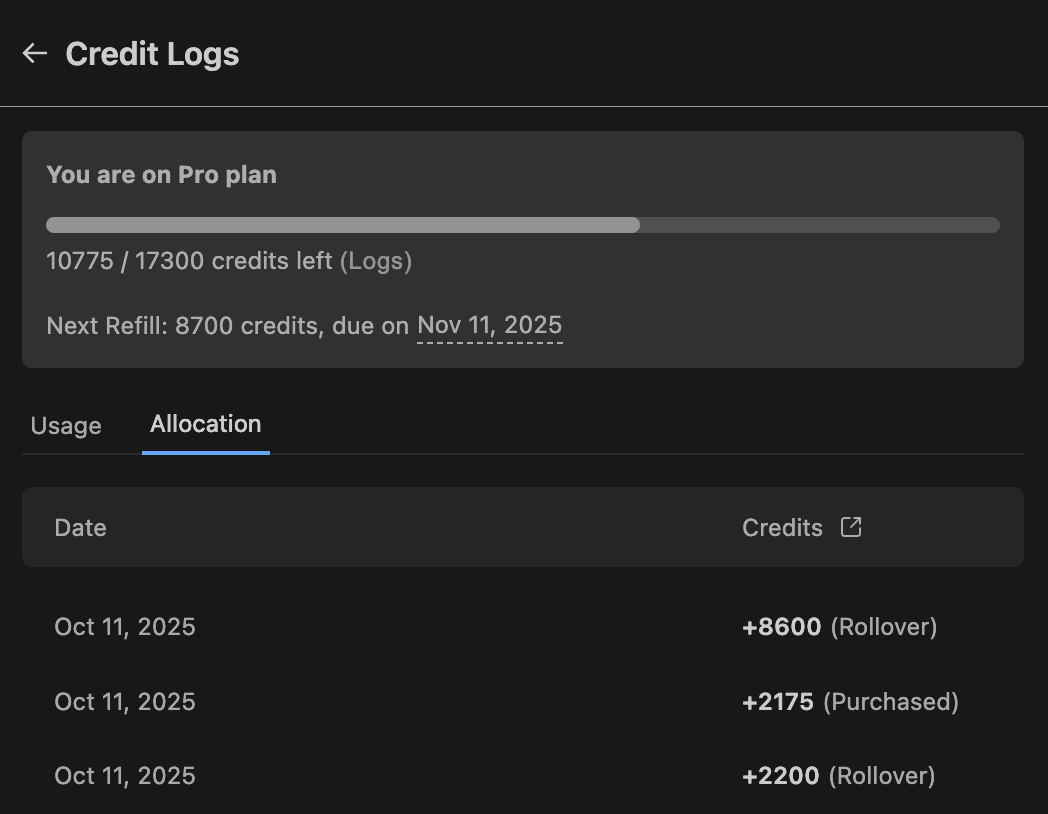Click the (Purchased) label

[x=891, y=702]
